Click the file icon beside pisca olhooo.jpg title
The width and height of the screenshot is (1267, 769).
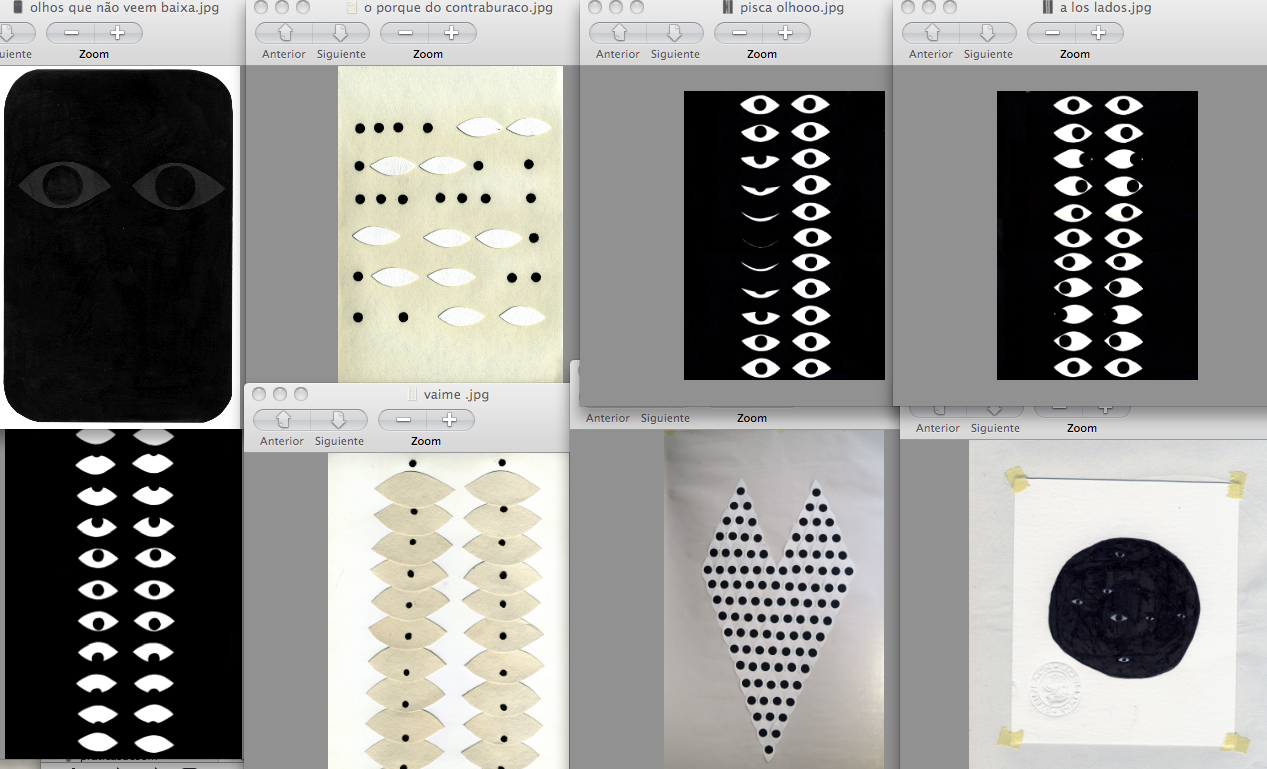point(727,8)
